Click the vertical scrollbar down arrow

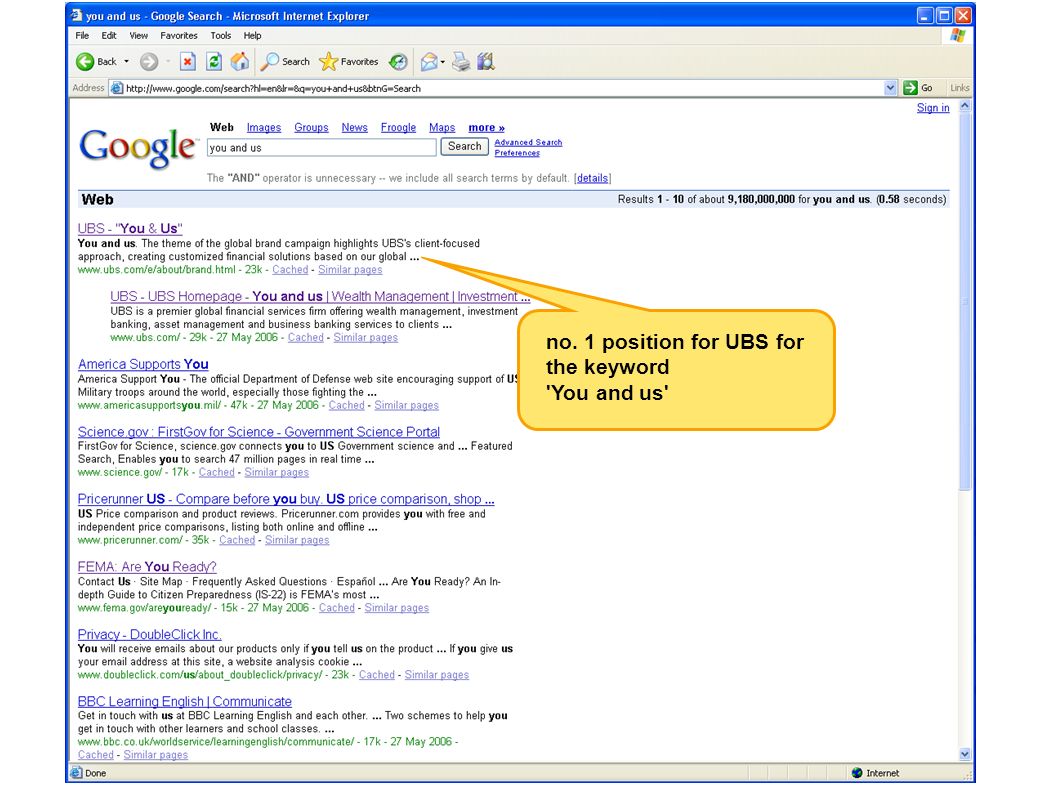964,755
